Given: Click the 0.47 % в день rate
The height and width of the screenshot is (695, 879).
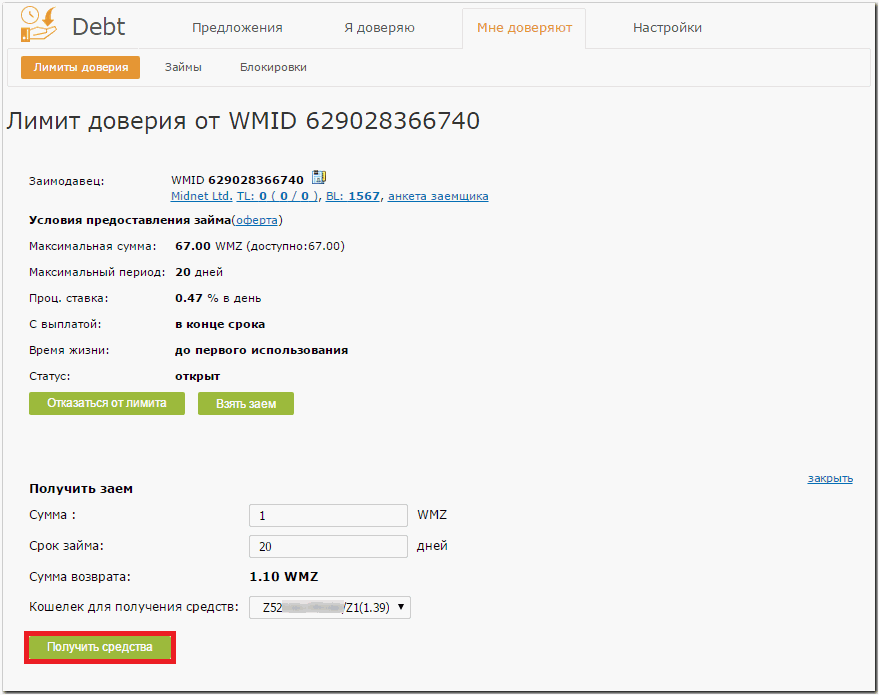Looking at the screenshot, I should click(218, 298).
